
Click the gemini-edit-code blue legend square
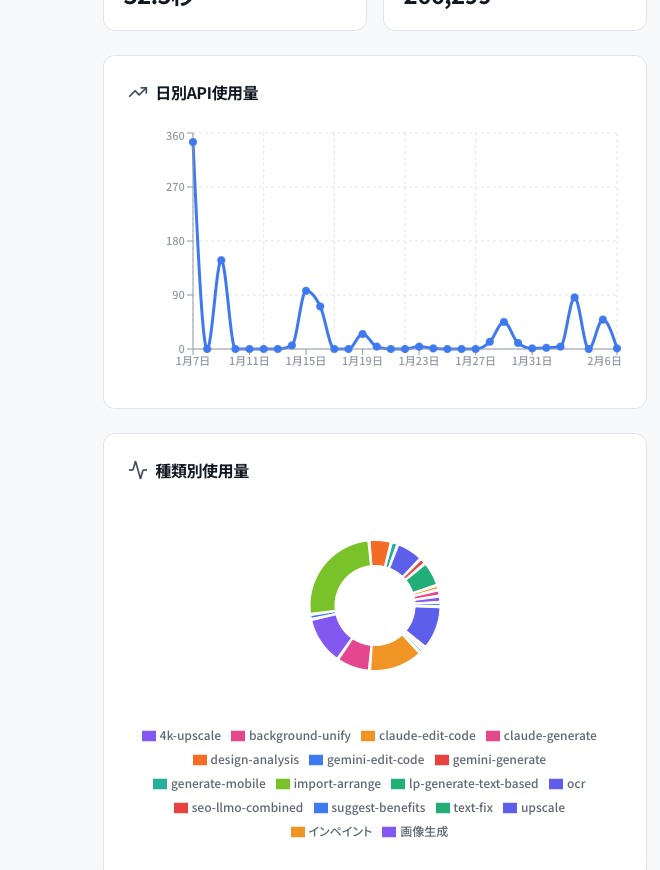click(316, 760)
